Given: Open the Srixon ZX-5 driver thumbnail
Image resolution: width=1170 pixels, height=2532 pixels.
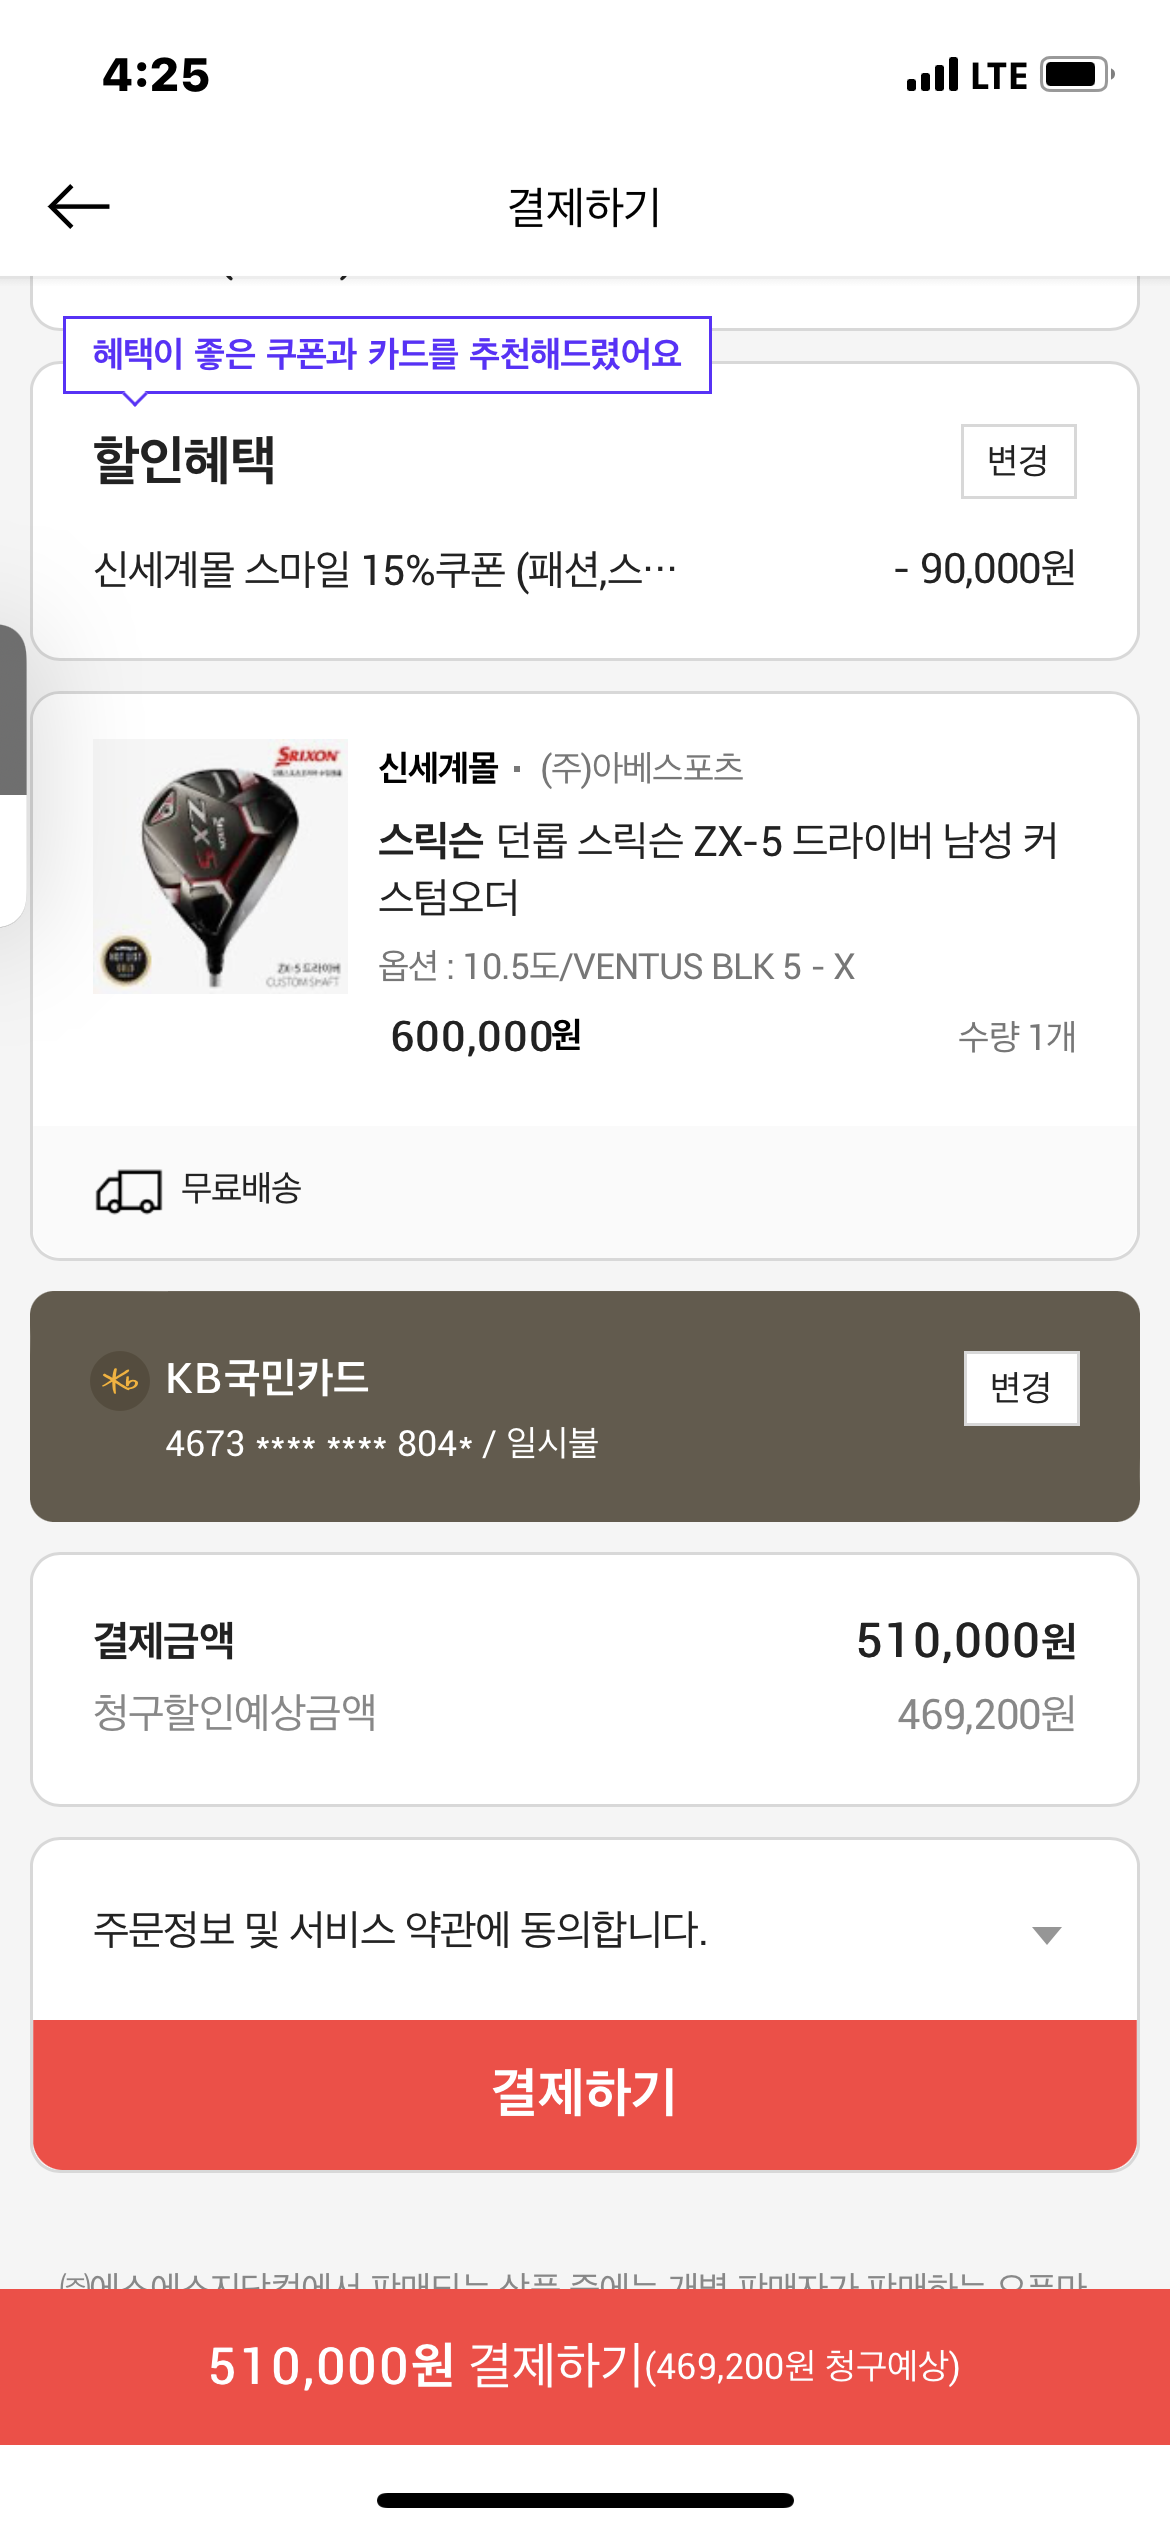Looking at the screenshot, I should (220, 866).
